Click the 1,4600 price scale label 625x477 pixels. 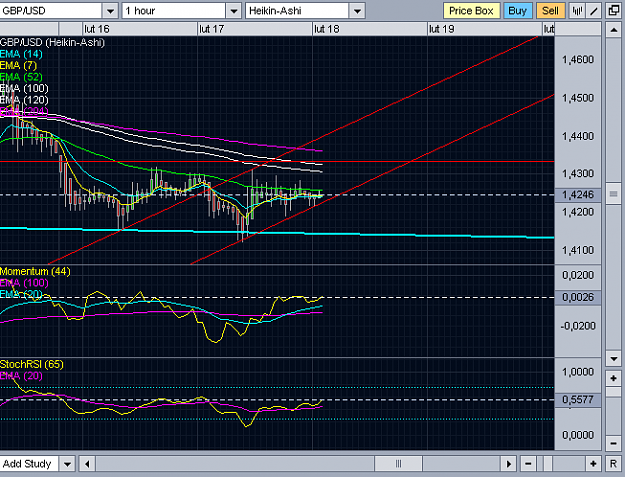(x=578, y=60)
